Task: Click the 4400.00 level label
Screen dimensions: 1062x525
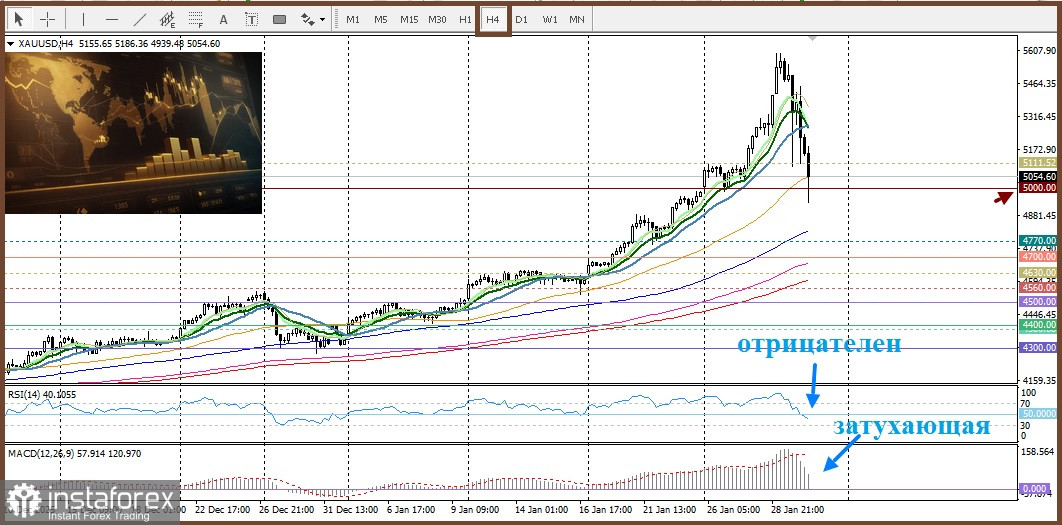Action: 1037,325
